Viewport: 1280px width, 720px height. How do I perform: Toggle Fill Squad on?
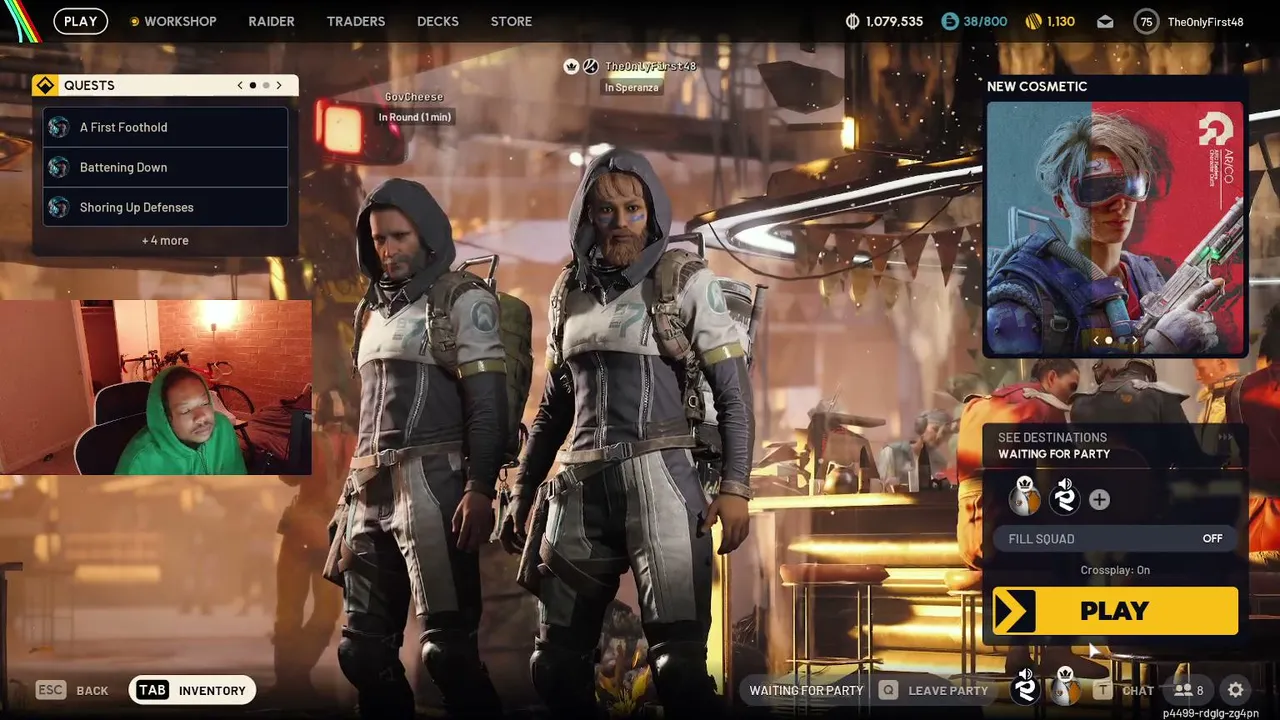point(1115,538)
